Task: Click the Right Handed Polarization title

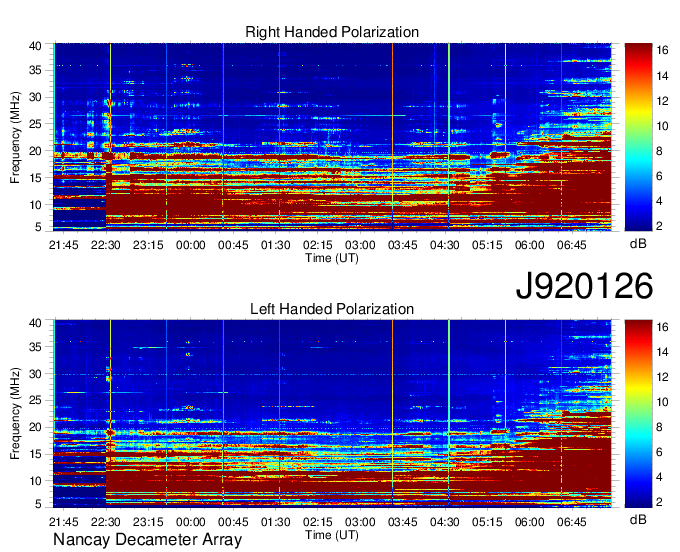Action: tap(332, 32)
